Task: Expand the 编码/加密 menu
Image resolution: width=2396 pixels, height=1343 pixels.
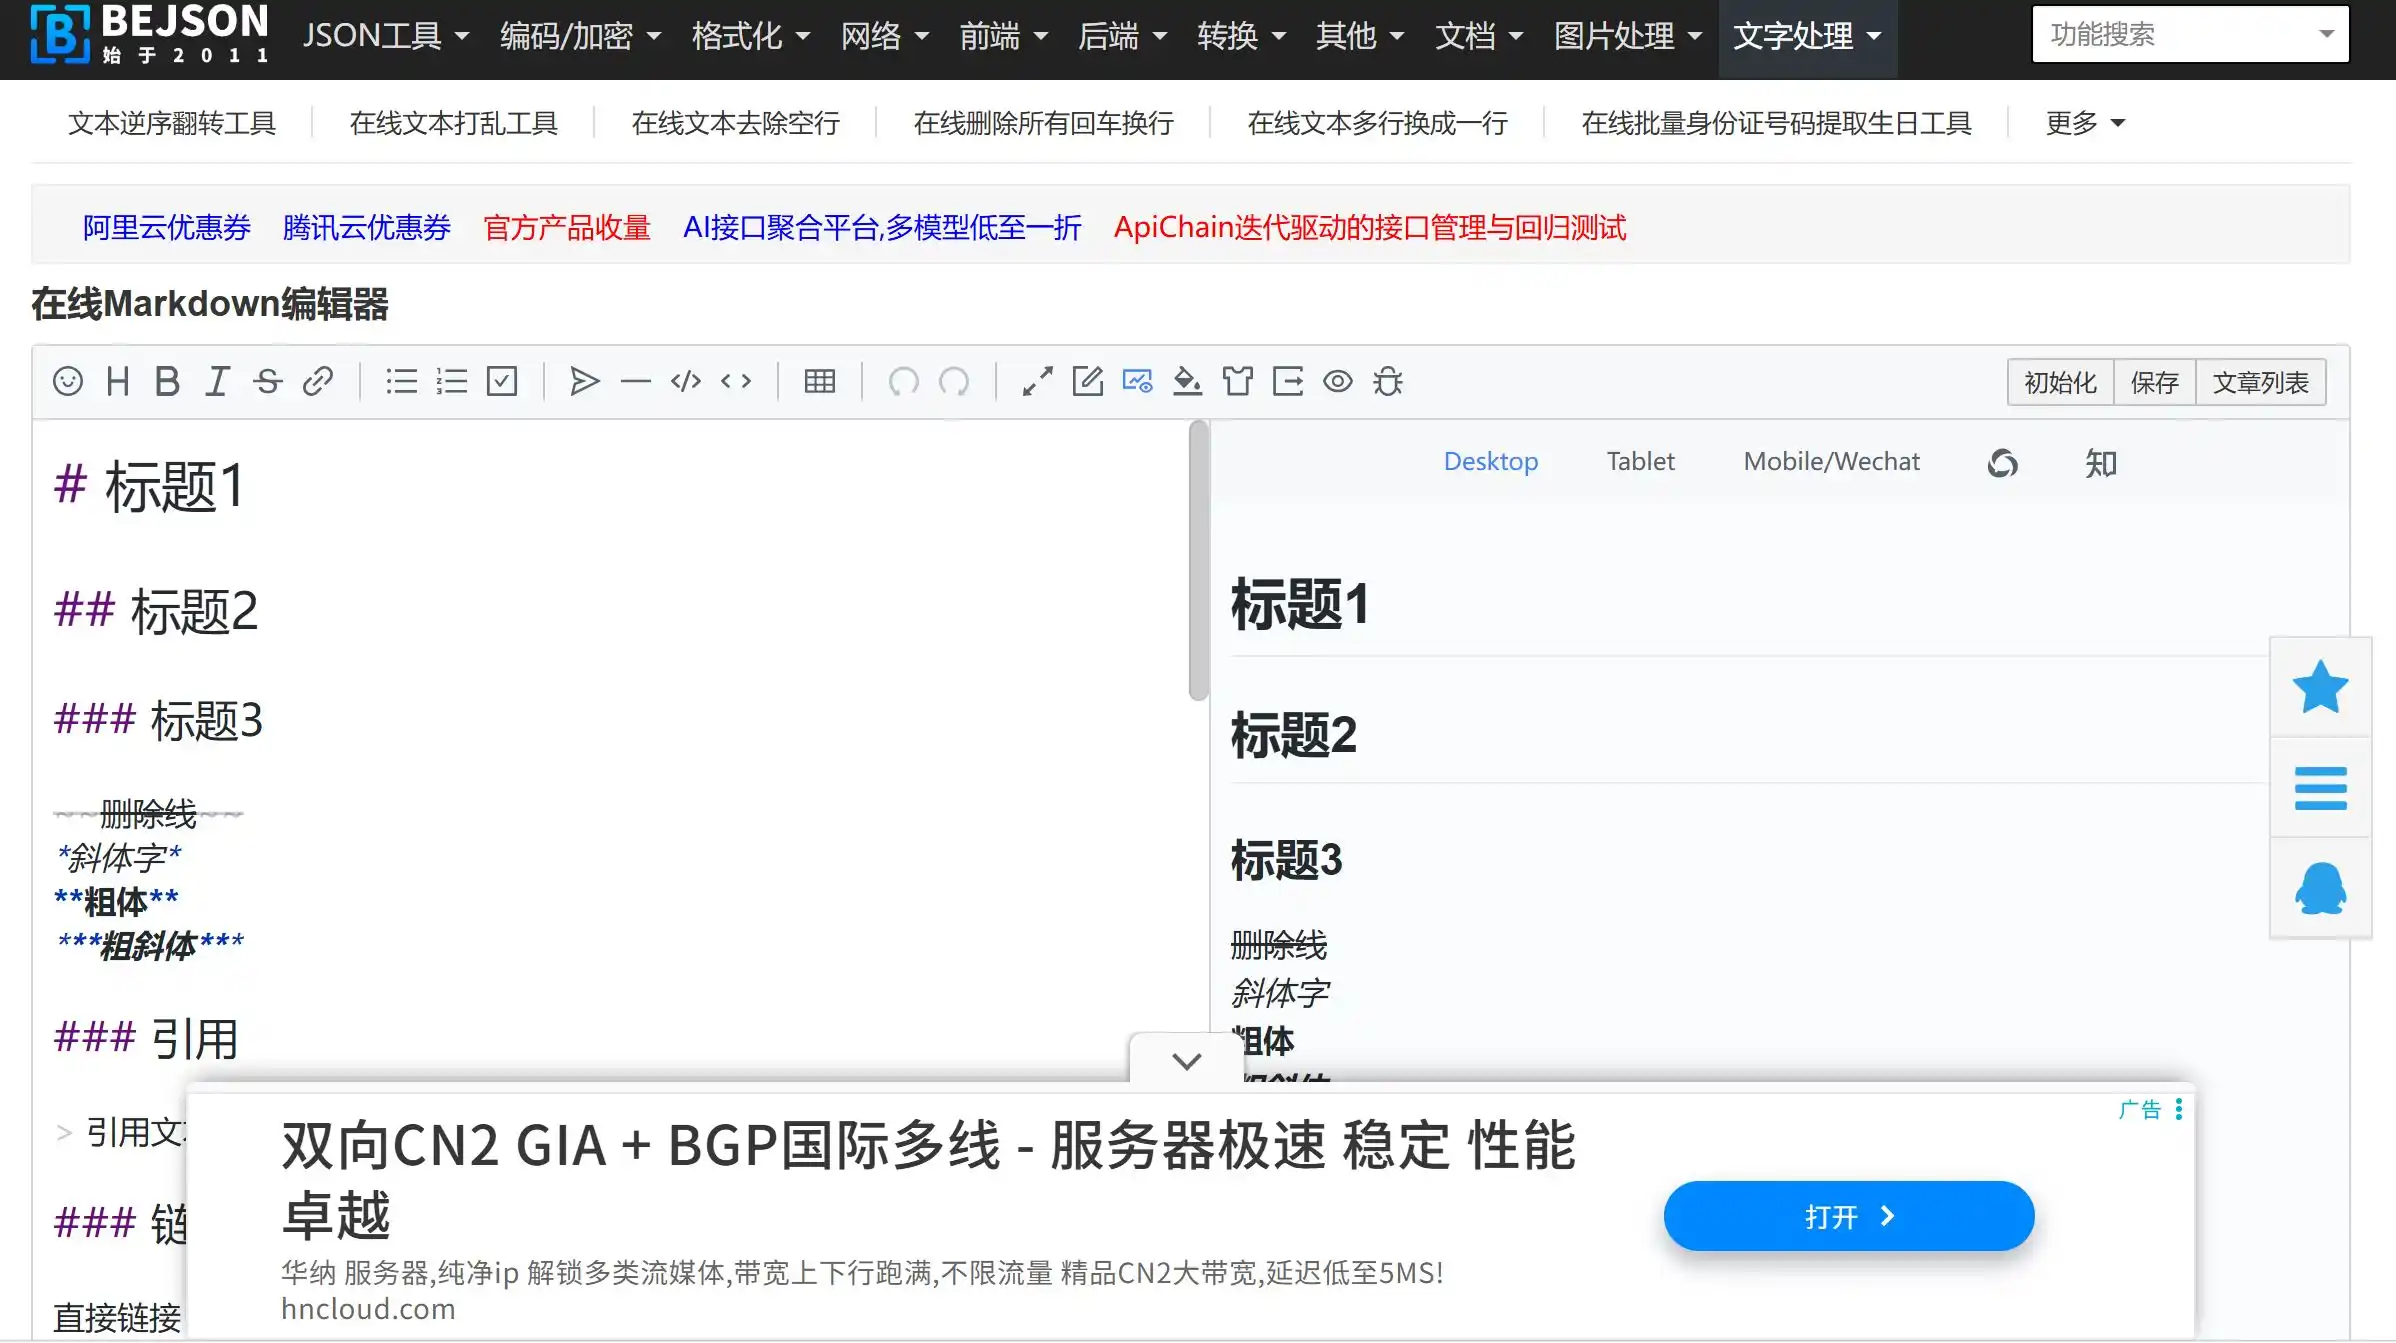Action: (580, 36)
